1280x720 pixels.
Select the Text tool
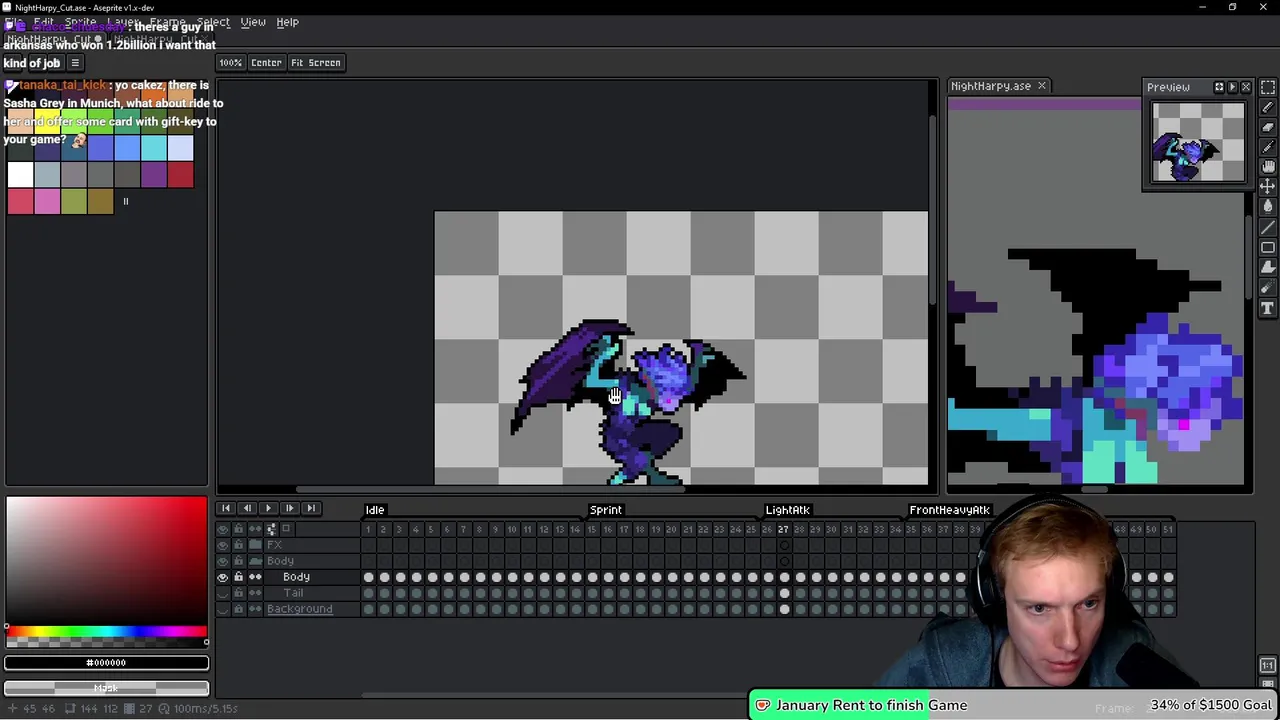(x=1268, y=309)
